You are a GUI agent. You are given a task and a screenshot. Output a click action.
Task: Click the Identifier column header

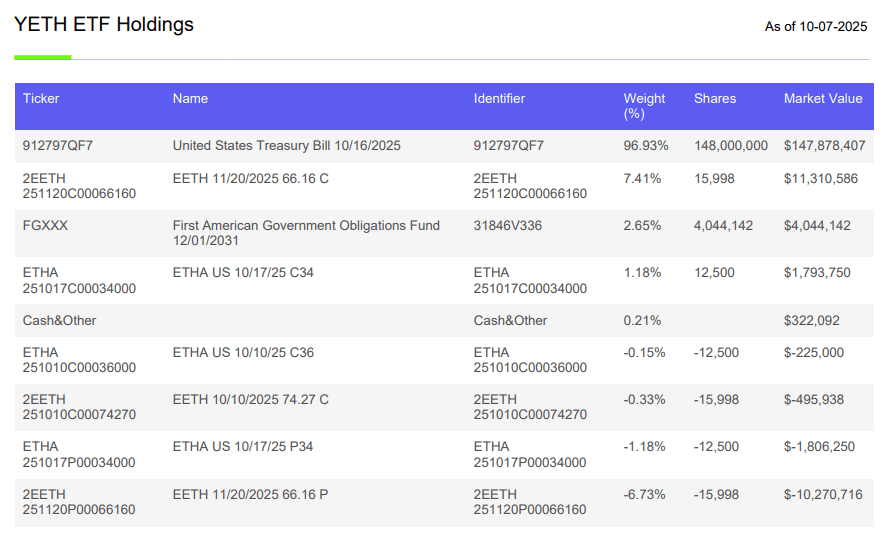point(499,99)
